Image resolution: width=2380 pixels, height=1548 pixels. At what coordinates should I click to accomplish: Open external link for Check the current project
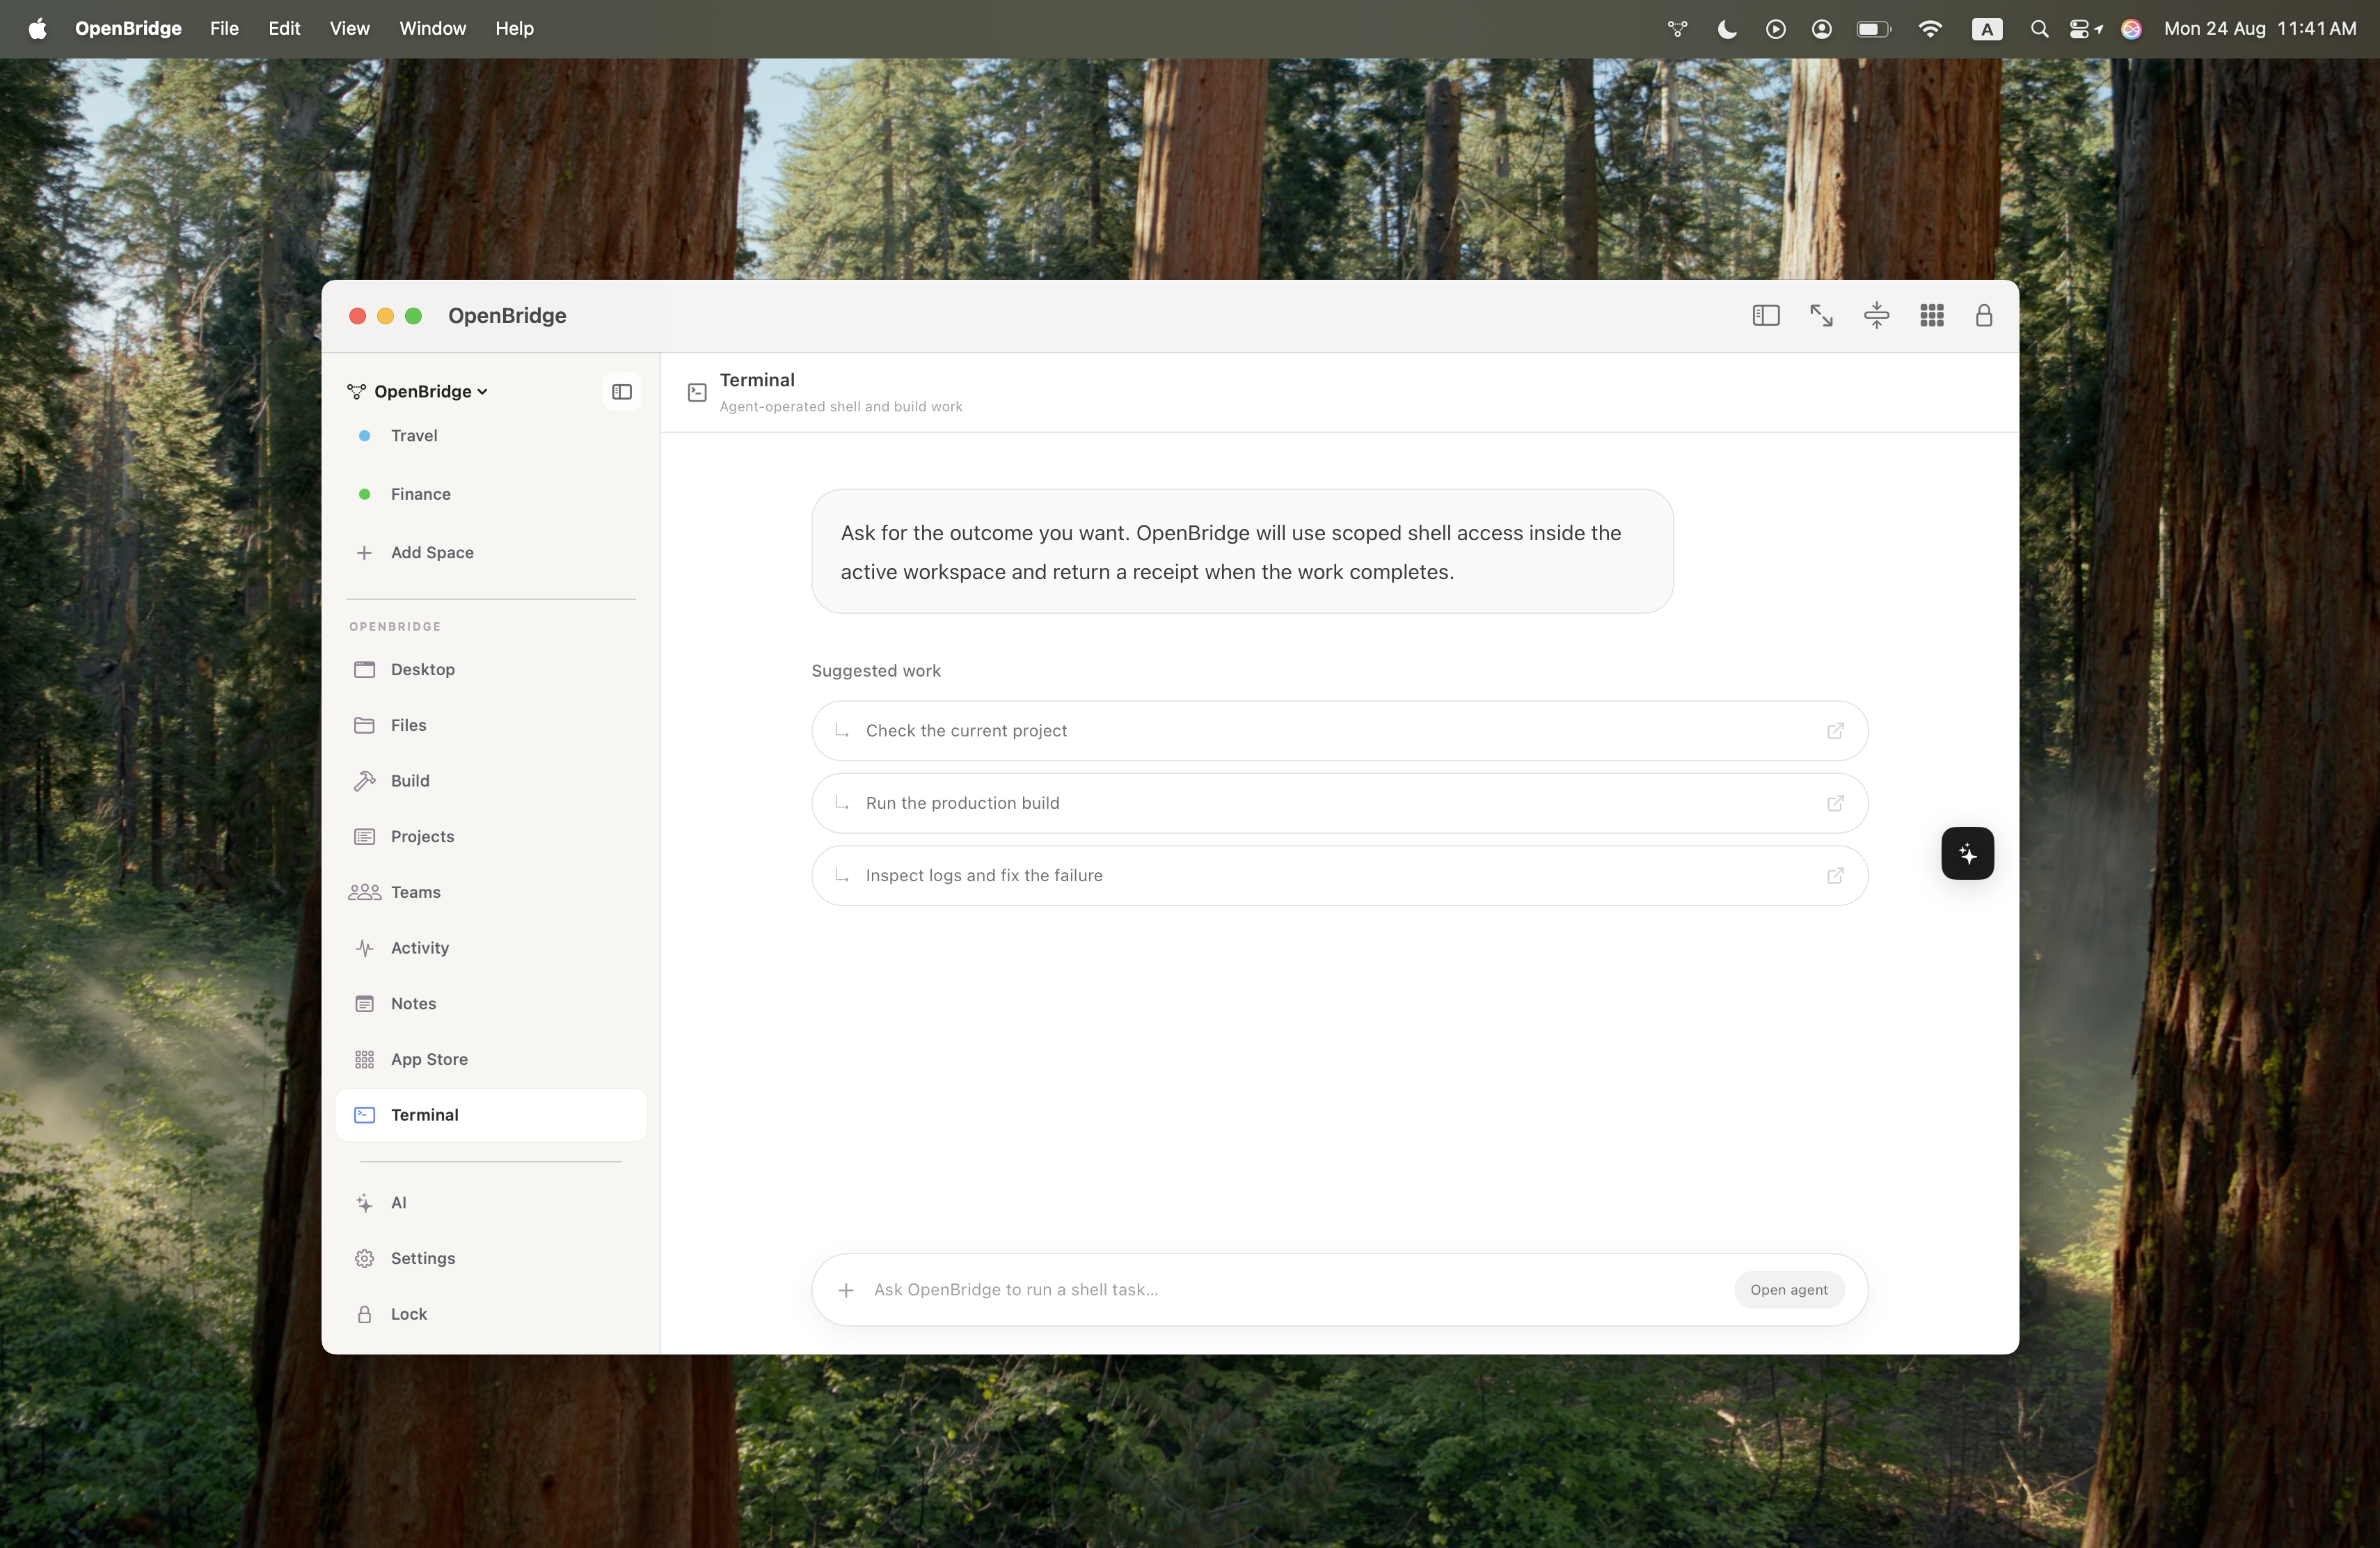(1835, 731)
